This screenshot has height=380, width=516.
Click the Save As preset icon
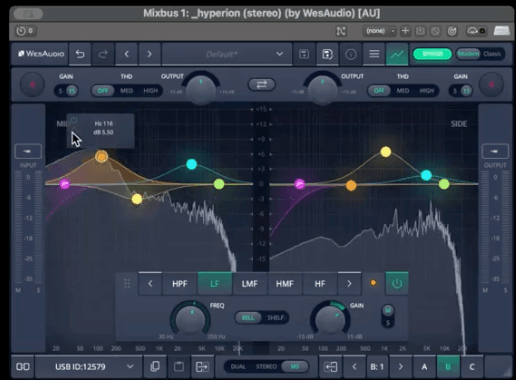point(327,54)
